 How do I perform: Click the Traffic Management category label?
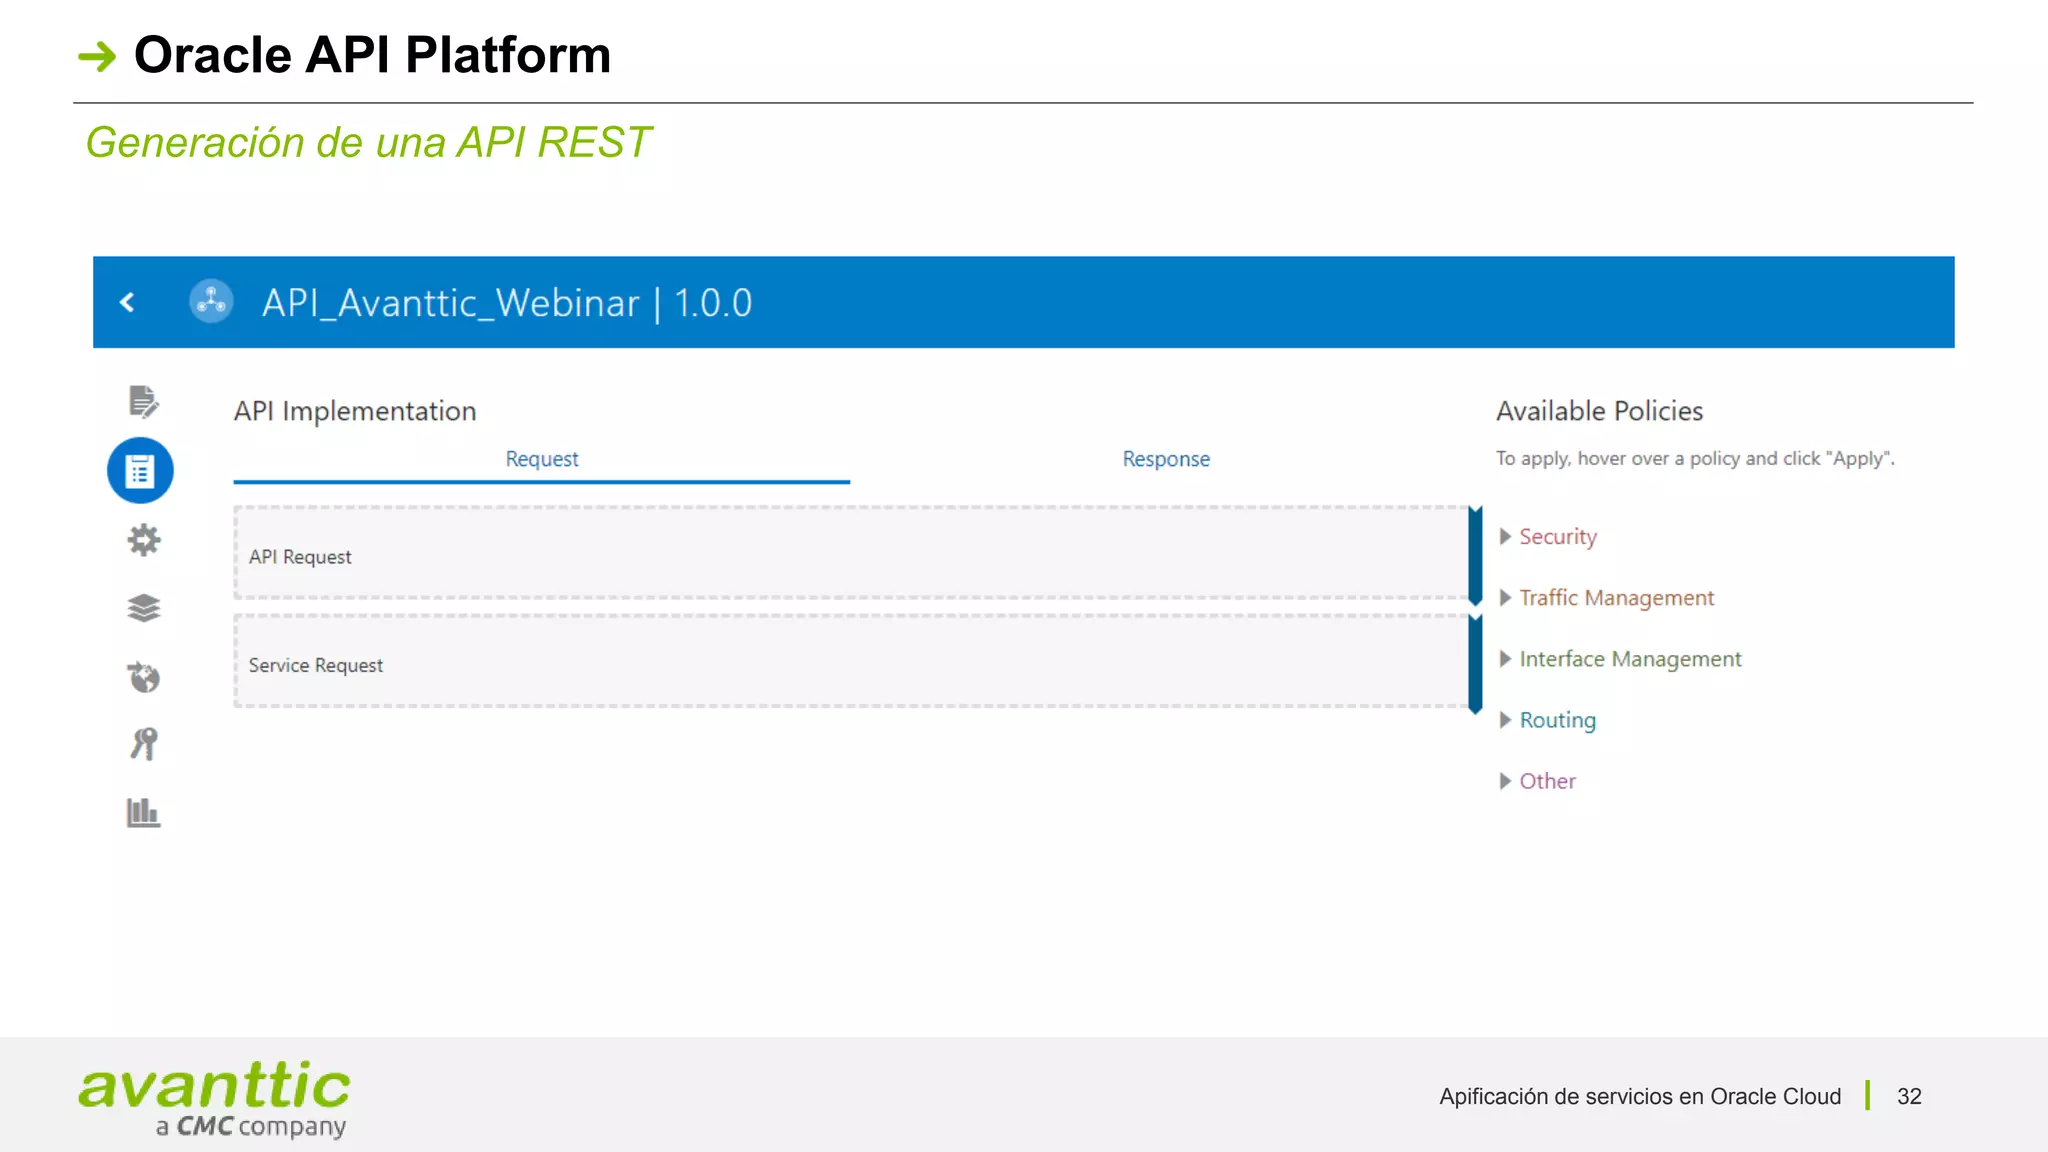tap(1617, 598)
